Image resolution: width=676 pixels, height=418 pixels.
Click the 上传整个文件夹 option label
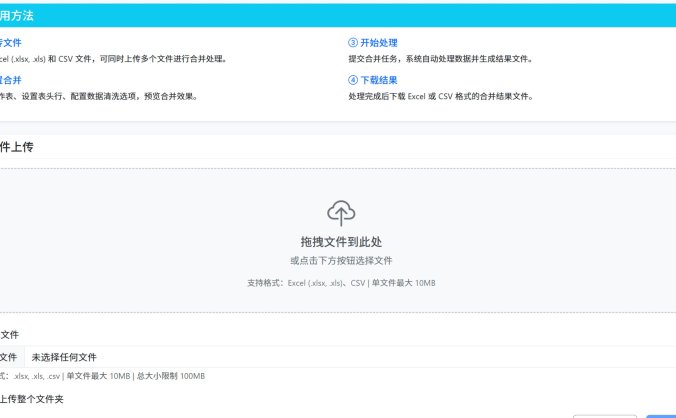pyautogui.click(x=31, y=399)
